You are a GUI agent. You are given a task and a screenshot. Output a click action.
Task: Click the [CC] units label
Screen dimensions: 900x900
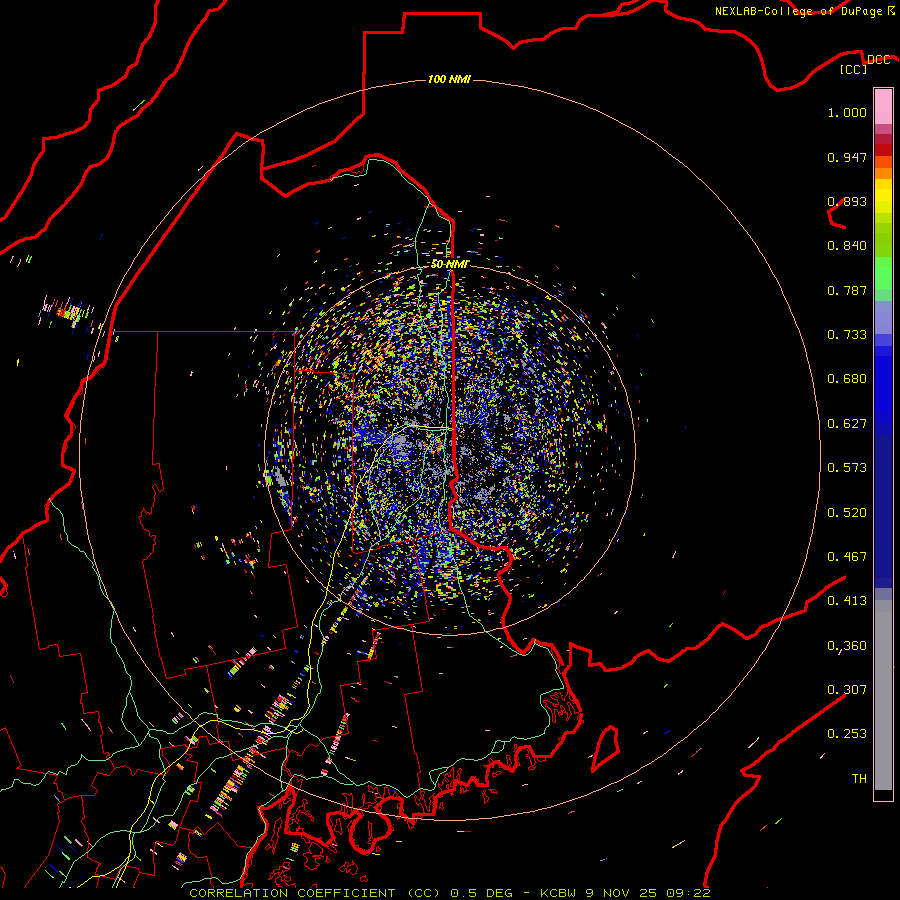[x=854, y=69]
